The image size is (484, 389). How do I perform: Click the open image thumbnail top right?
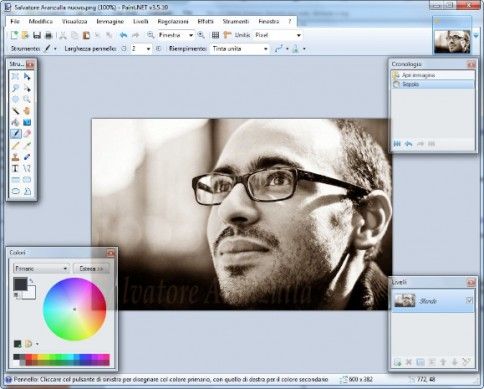click(452, 42)
